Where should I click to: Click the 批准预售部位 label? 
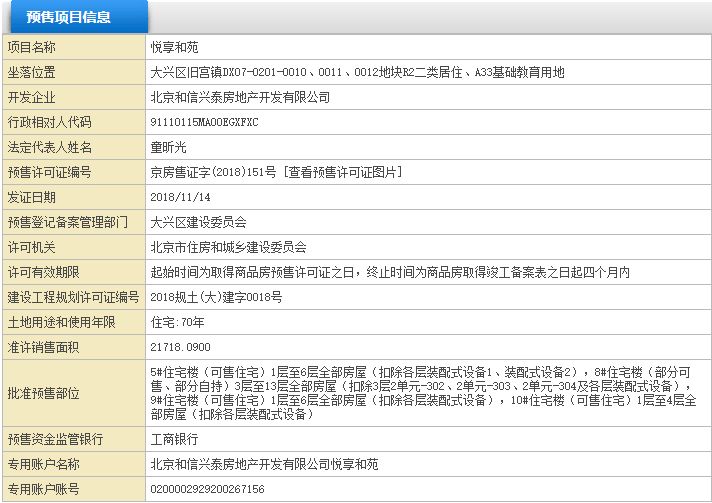point(44,393)
